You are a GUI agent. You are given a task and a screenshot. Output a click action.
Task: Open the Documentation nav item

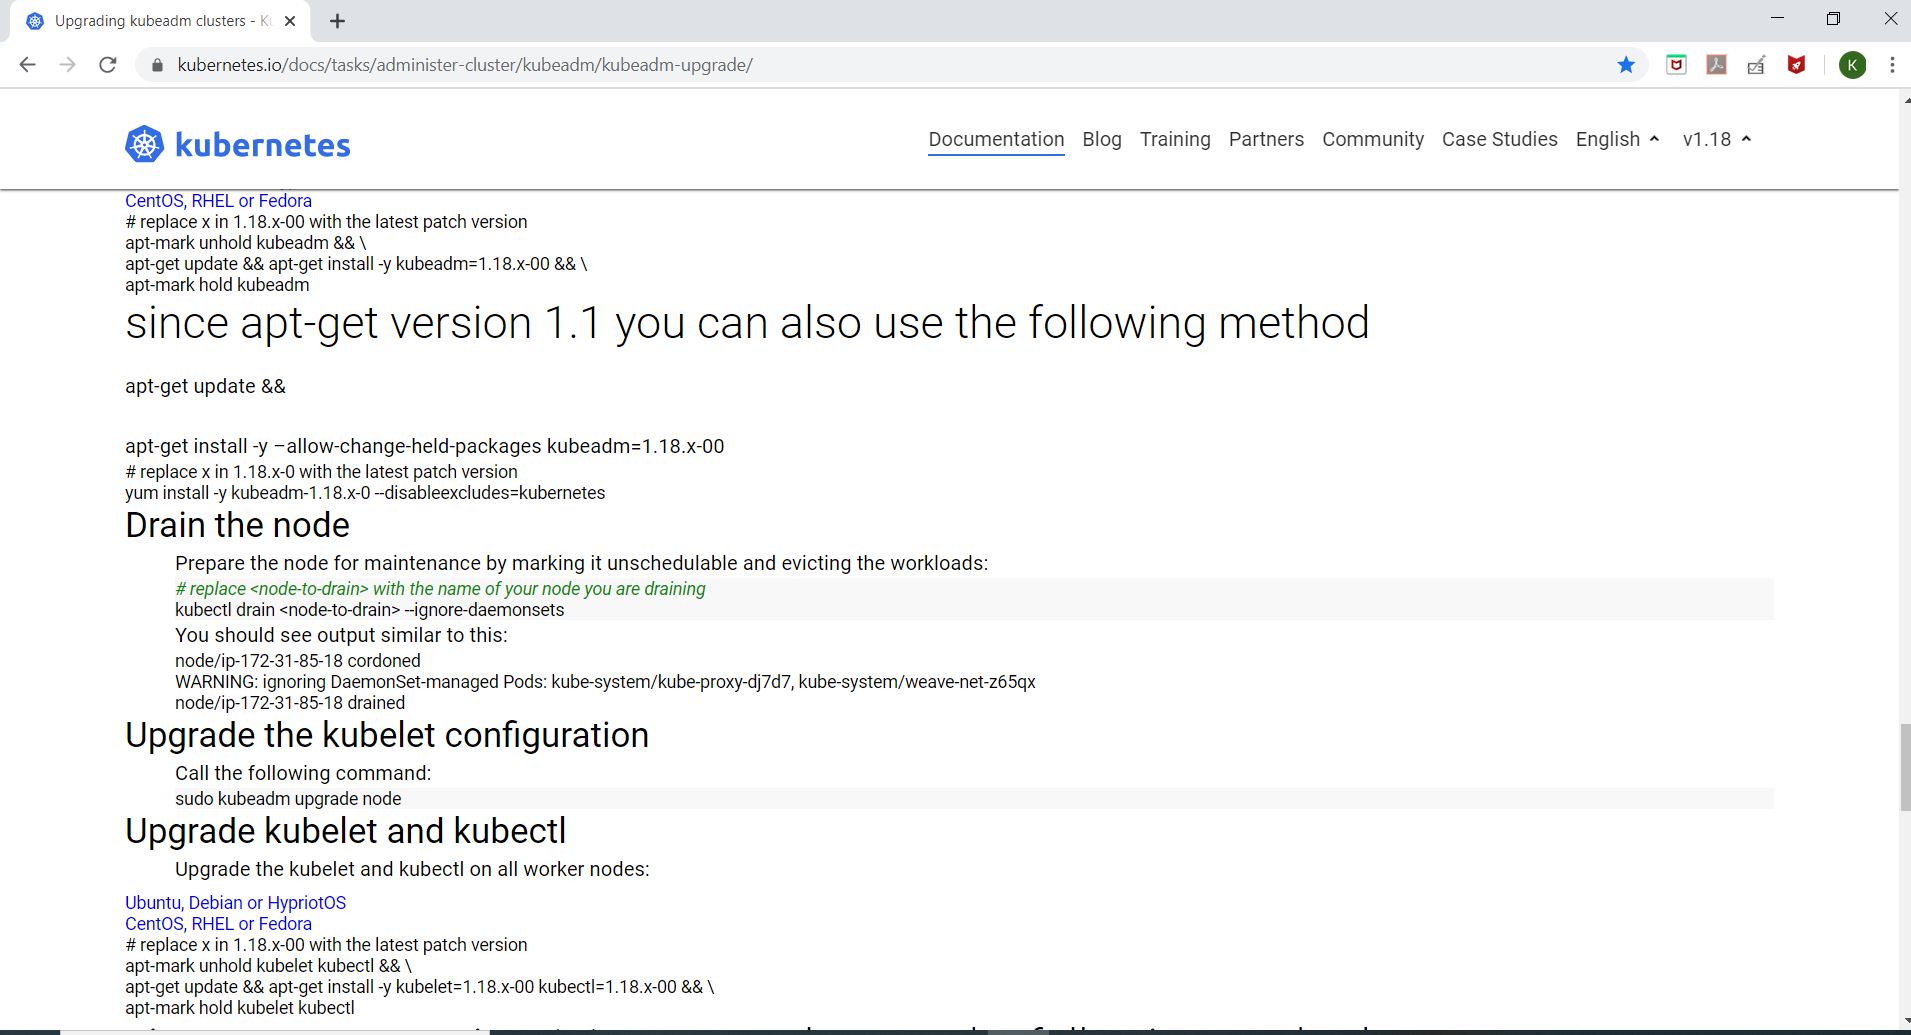[996, 139]
